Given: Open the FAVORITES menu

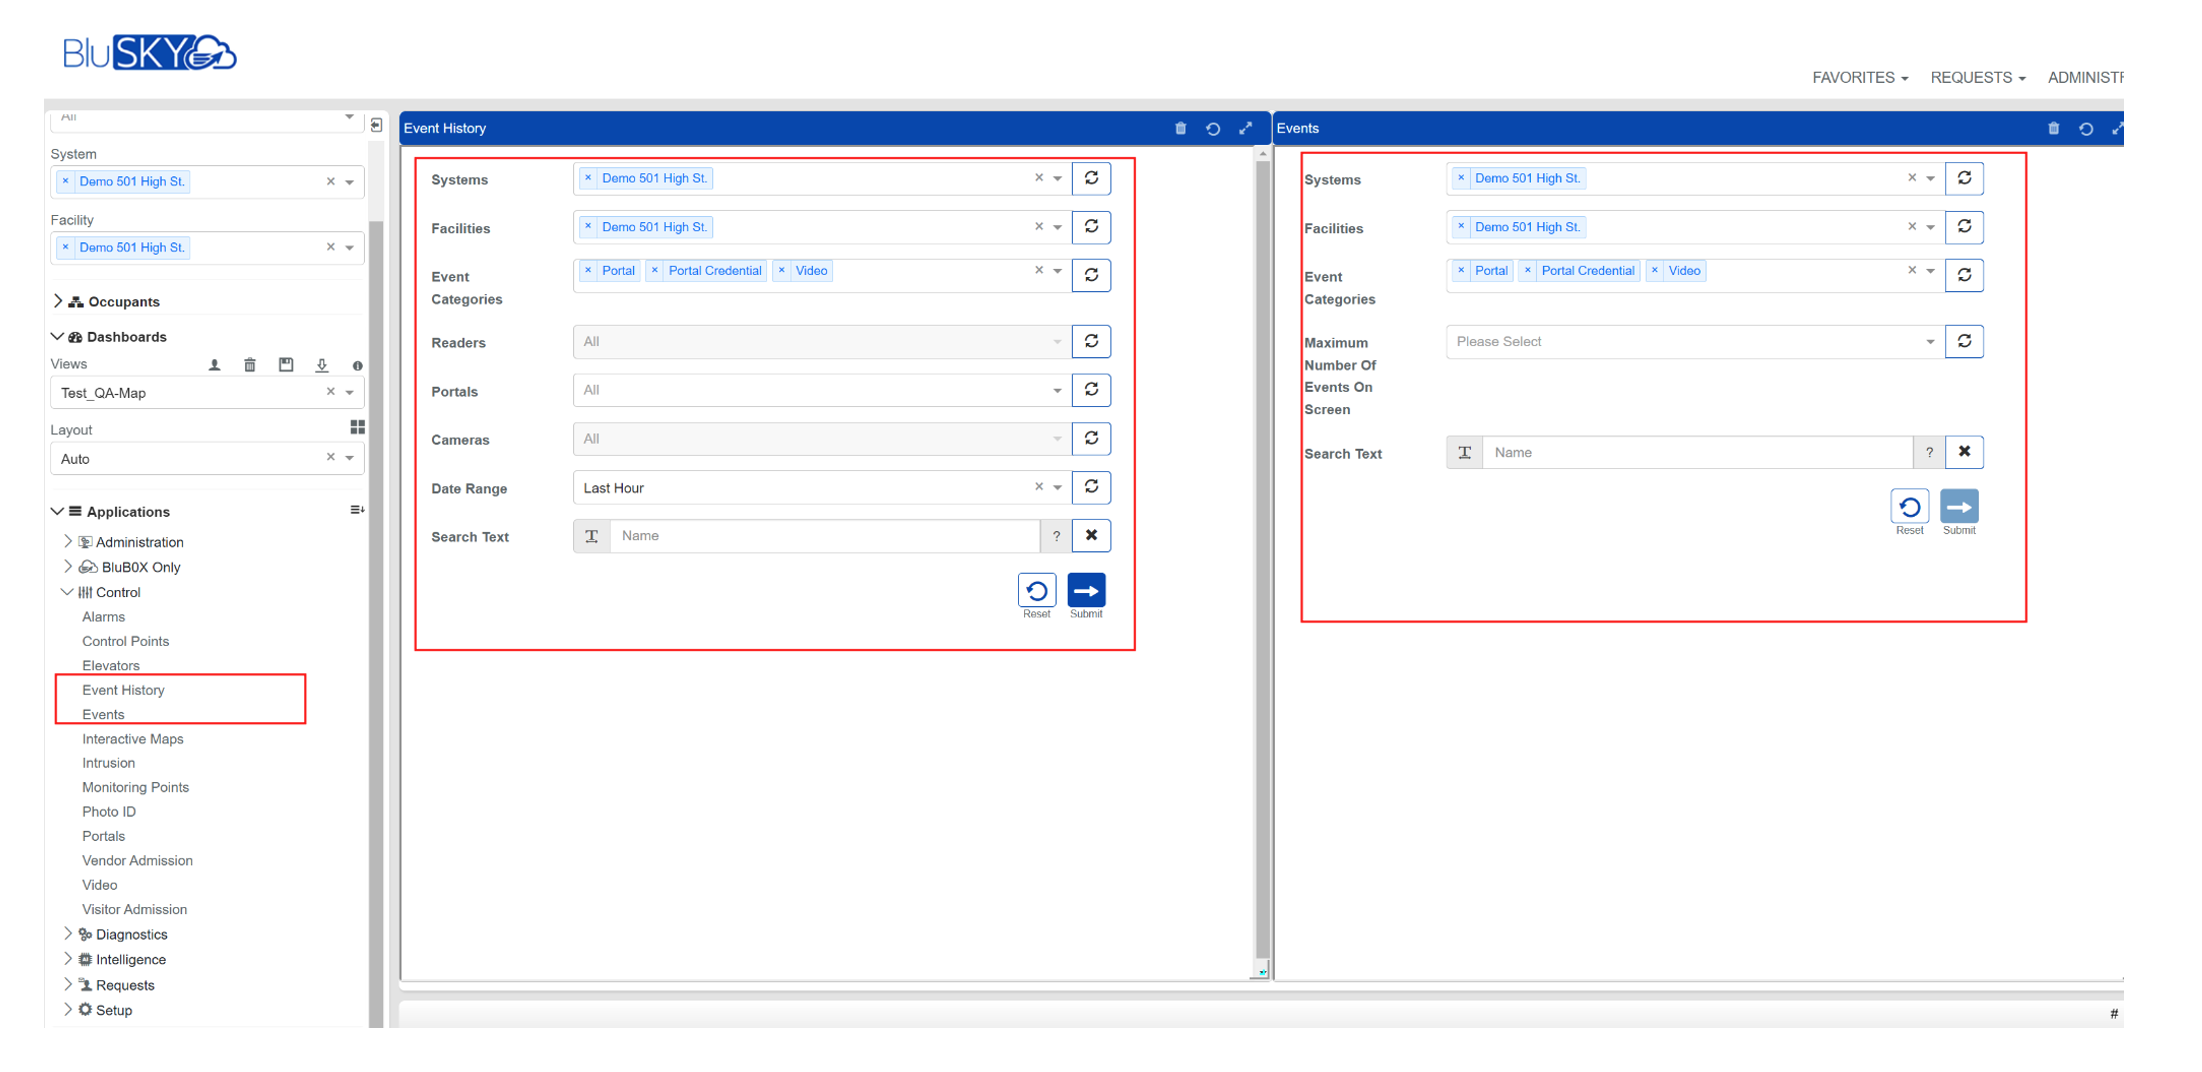Looking at the screenshot, I should tap(1859, 78).
